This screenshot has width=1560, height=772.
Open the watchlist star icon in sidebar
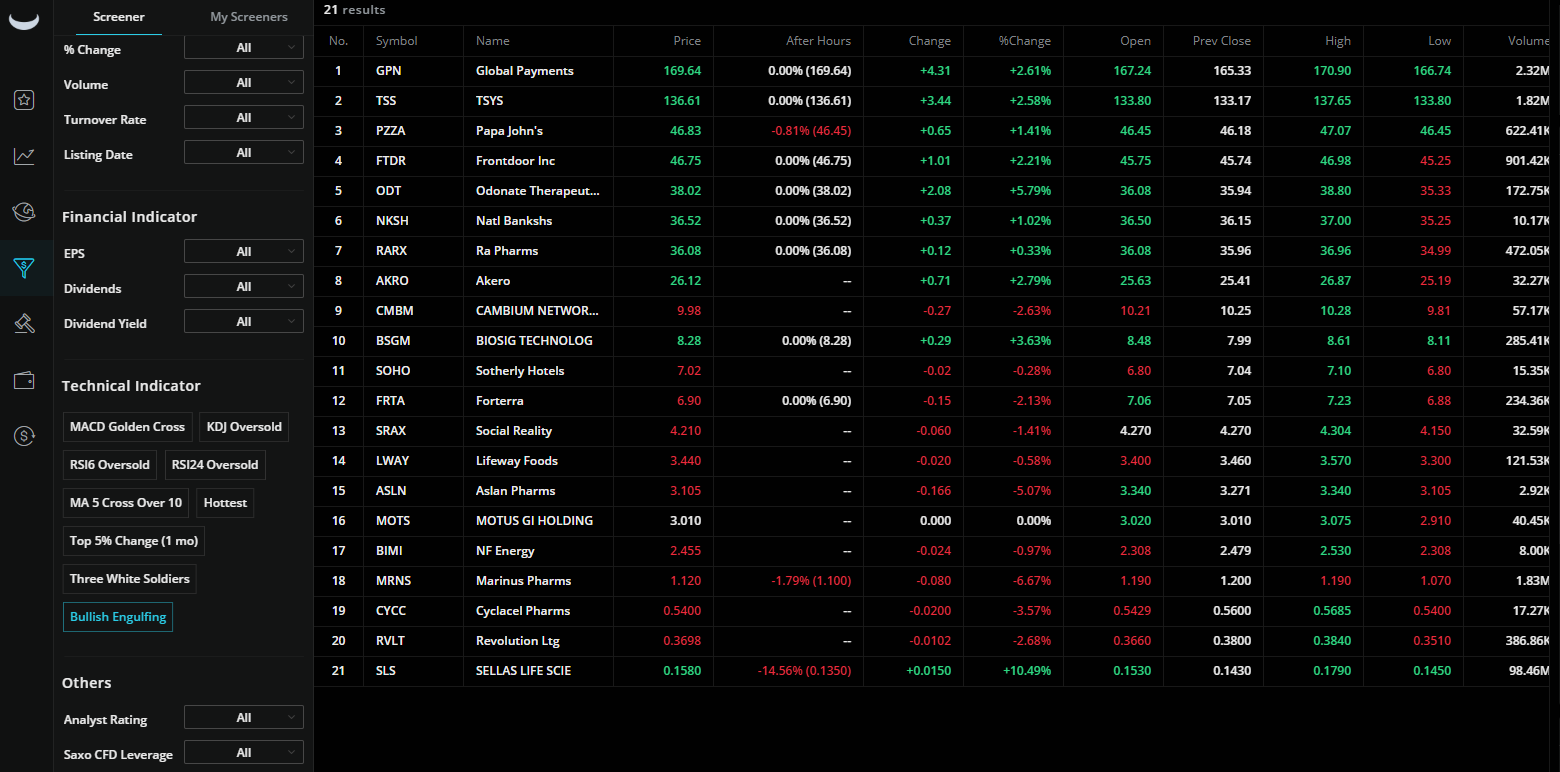(x=25, y=100)
